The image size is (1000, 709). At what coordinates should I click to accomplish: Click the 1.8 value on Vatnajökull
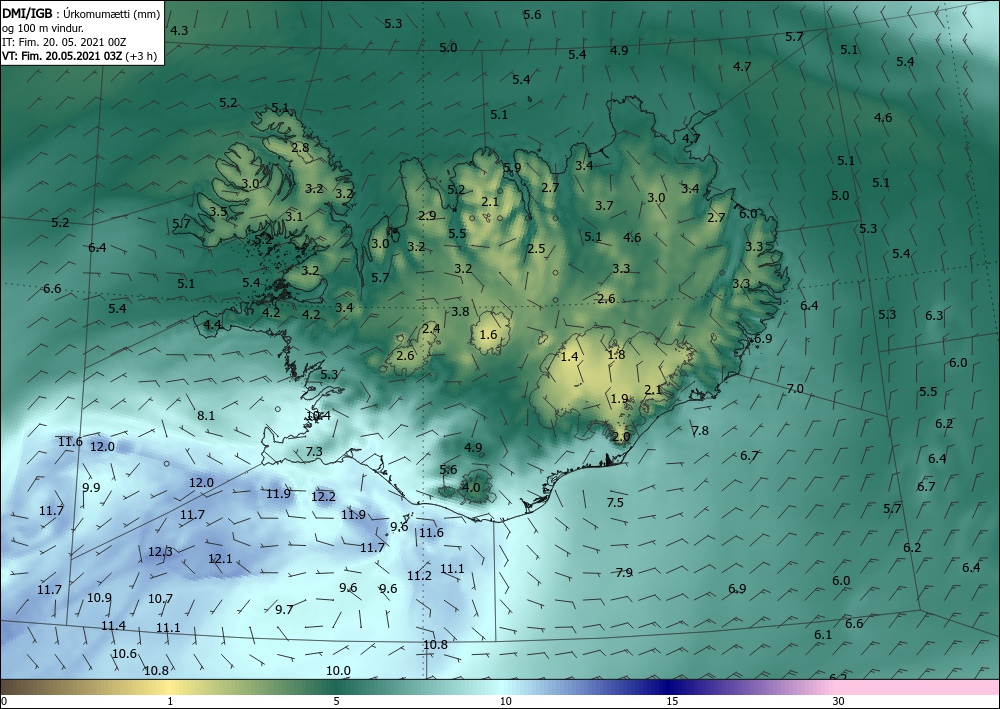click(616, 355)
